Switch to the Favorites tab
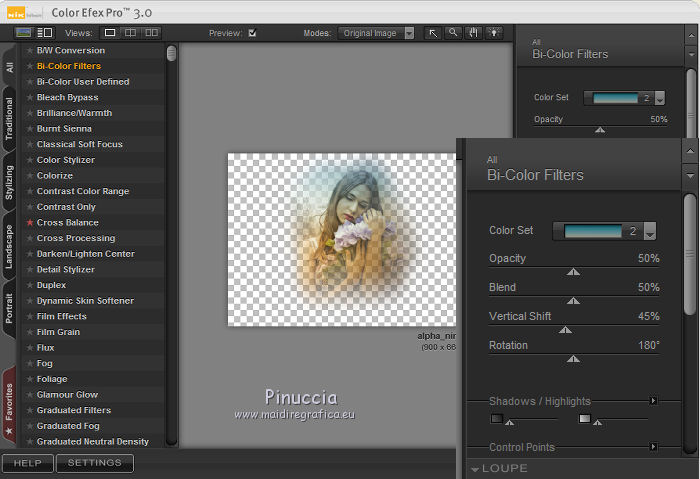The width and height of the screenshot is (700, 479). [9, 403]
